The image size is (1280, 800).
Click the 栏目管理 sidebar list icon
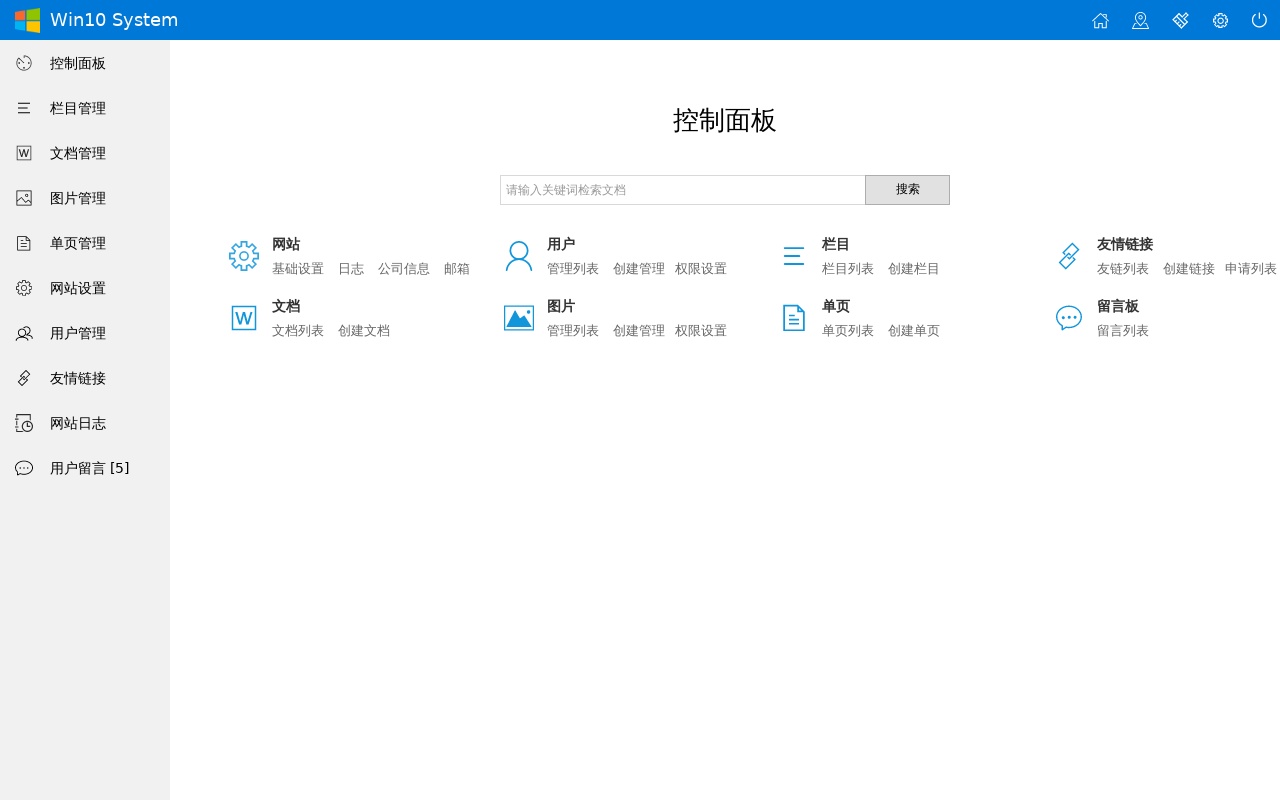(24, 108)
